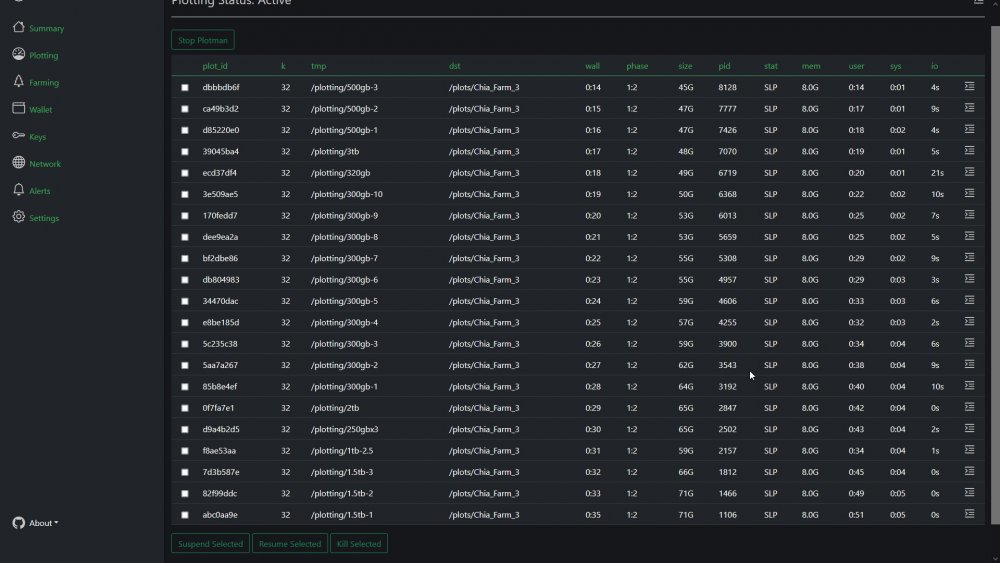Open log icon for plot 39045ba4
Viewport: 1000px width, 563px height.
969,150
